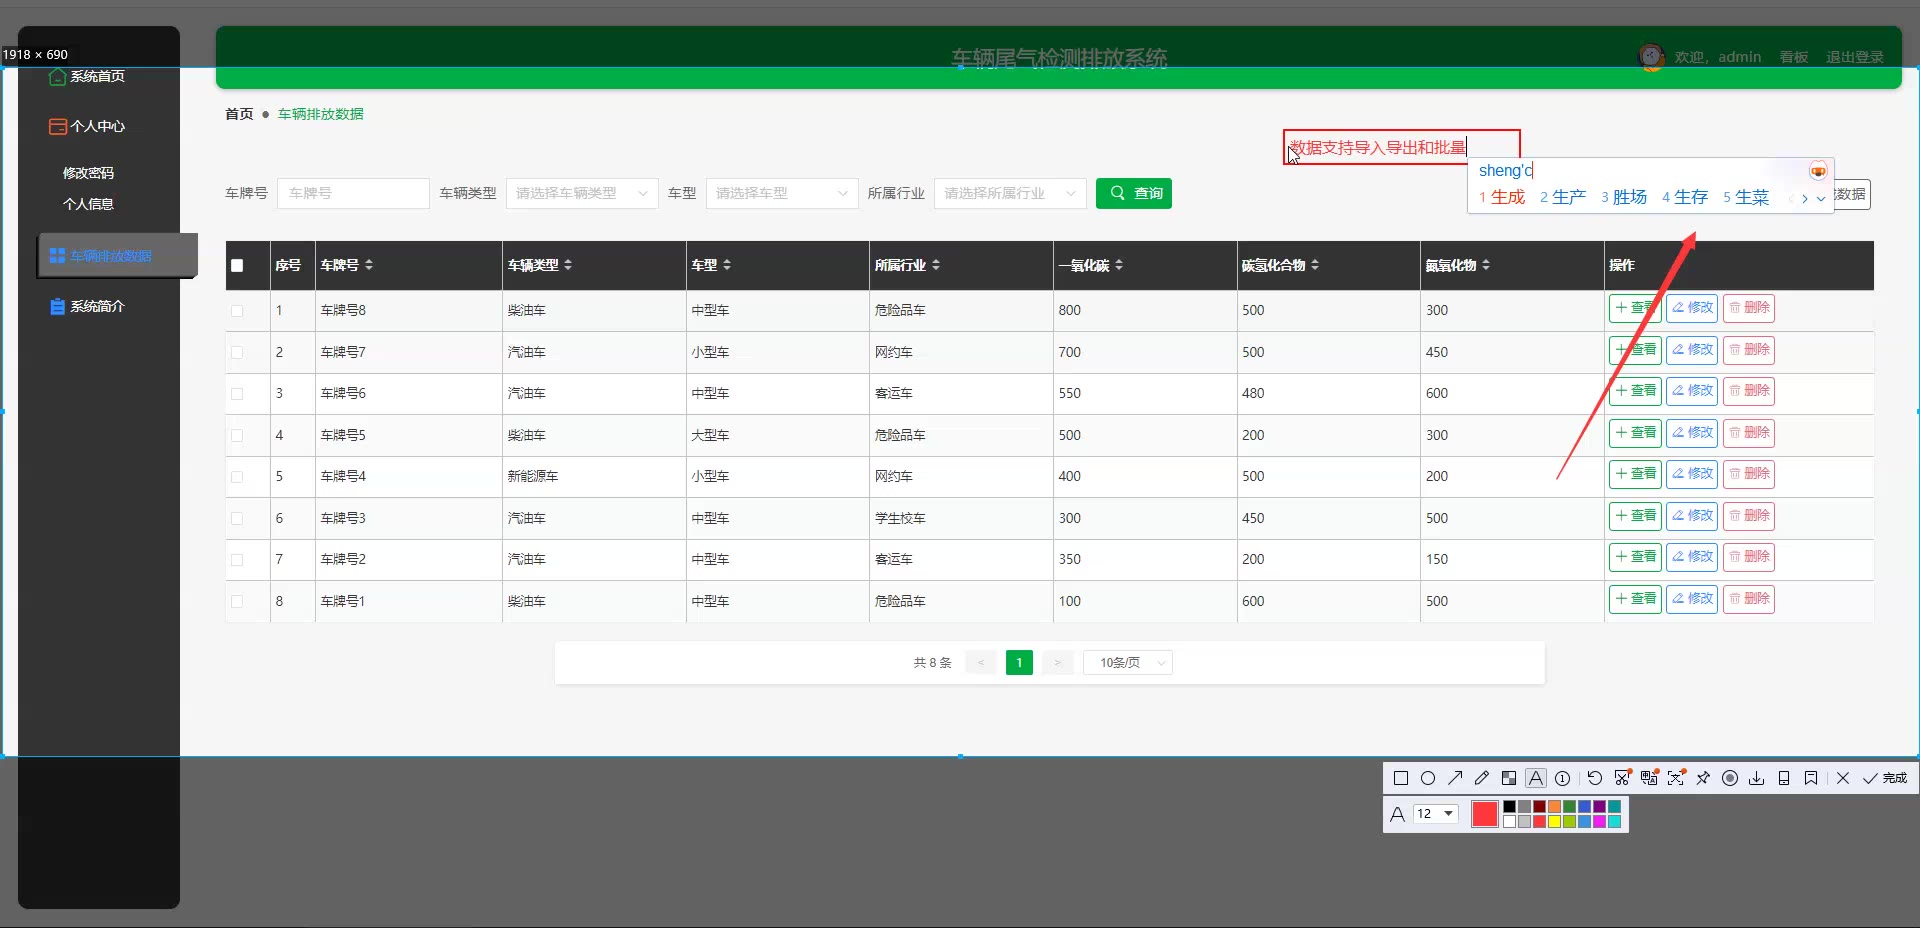Image resolution: width=1920 pixels, height=928 pixels.
Task: Save the screenshot with download icon
Action: pyautogui.click(x=1757, y=778)
